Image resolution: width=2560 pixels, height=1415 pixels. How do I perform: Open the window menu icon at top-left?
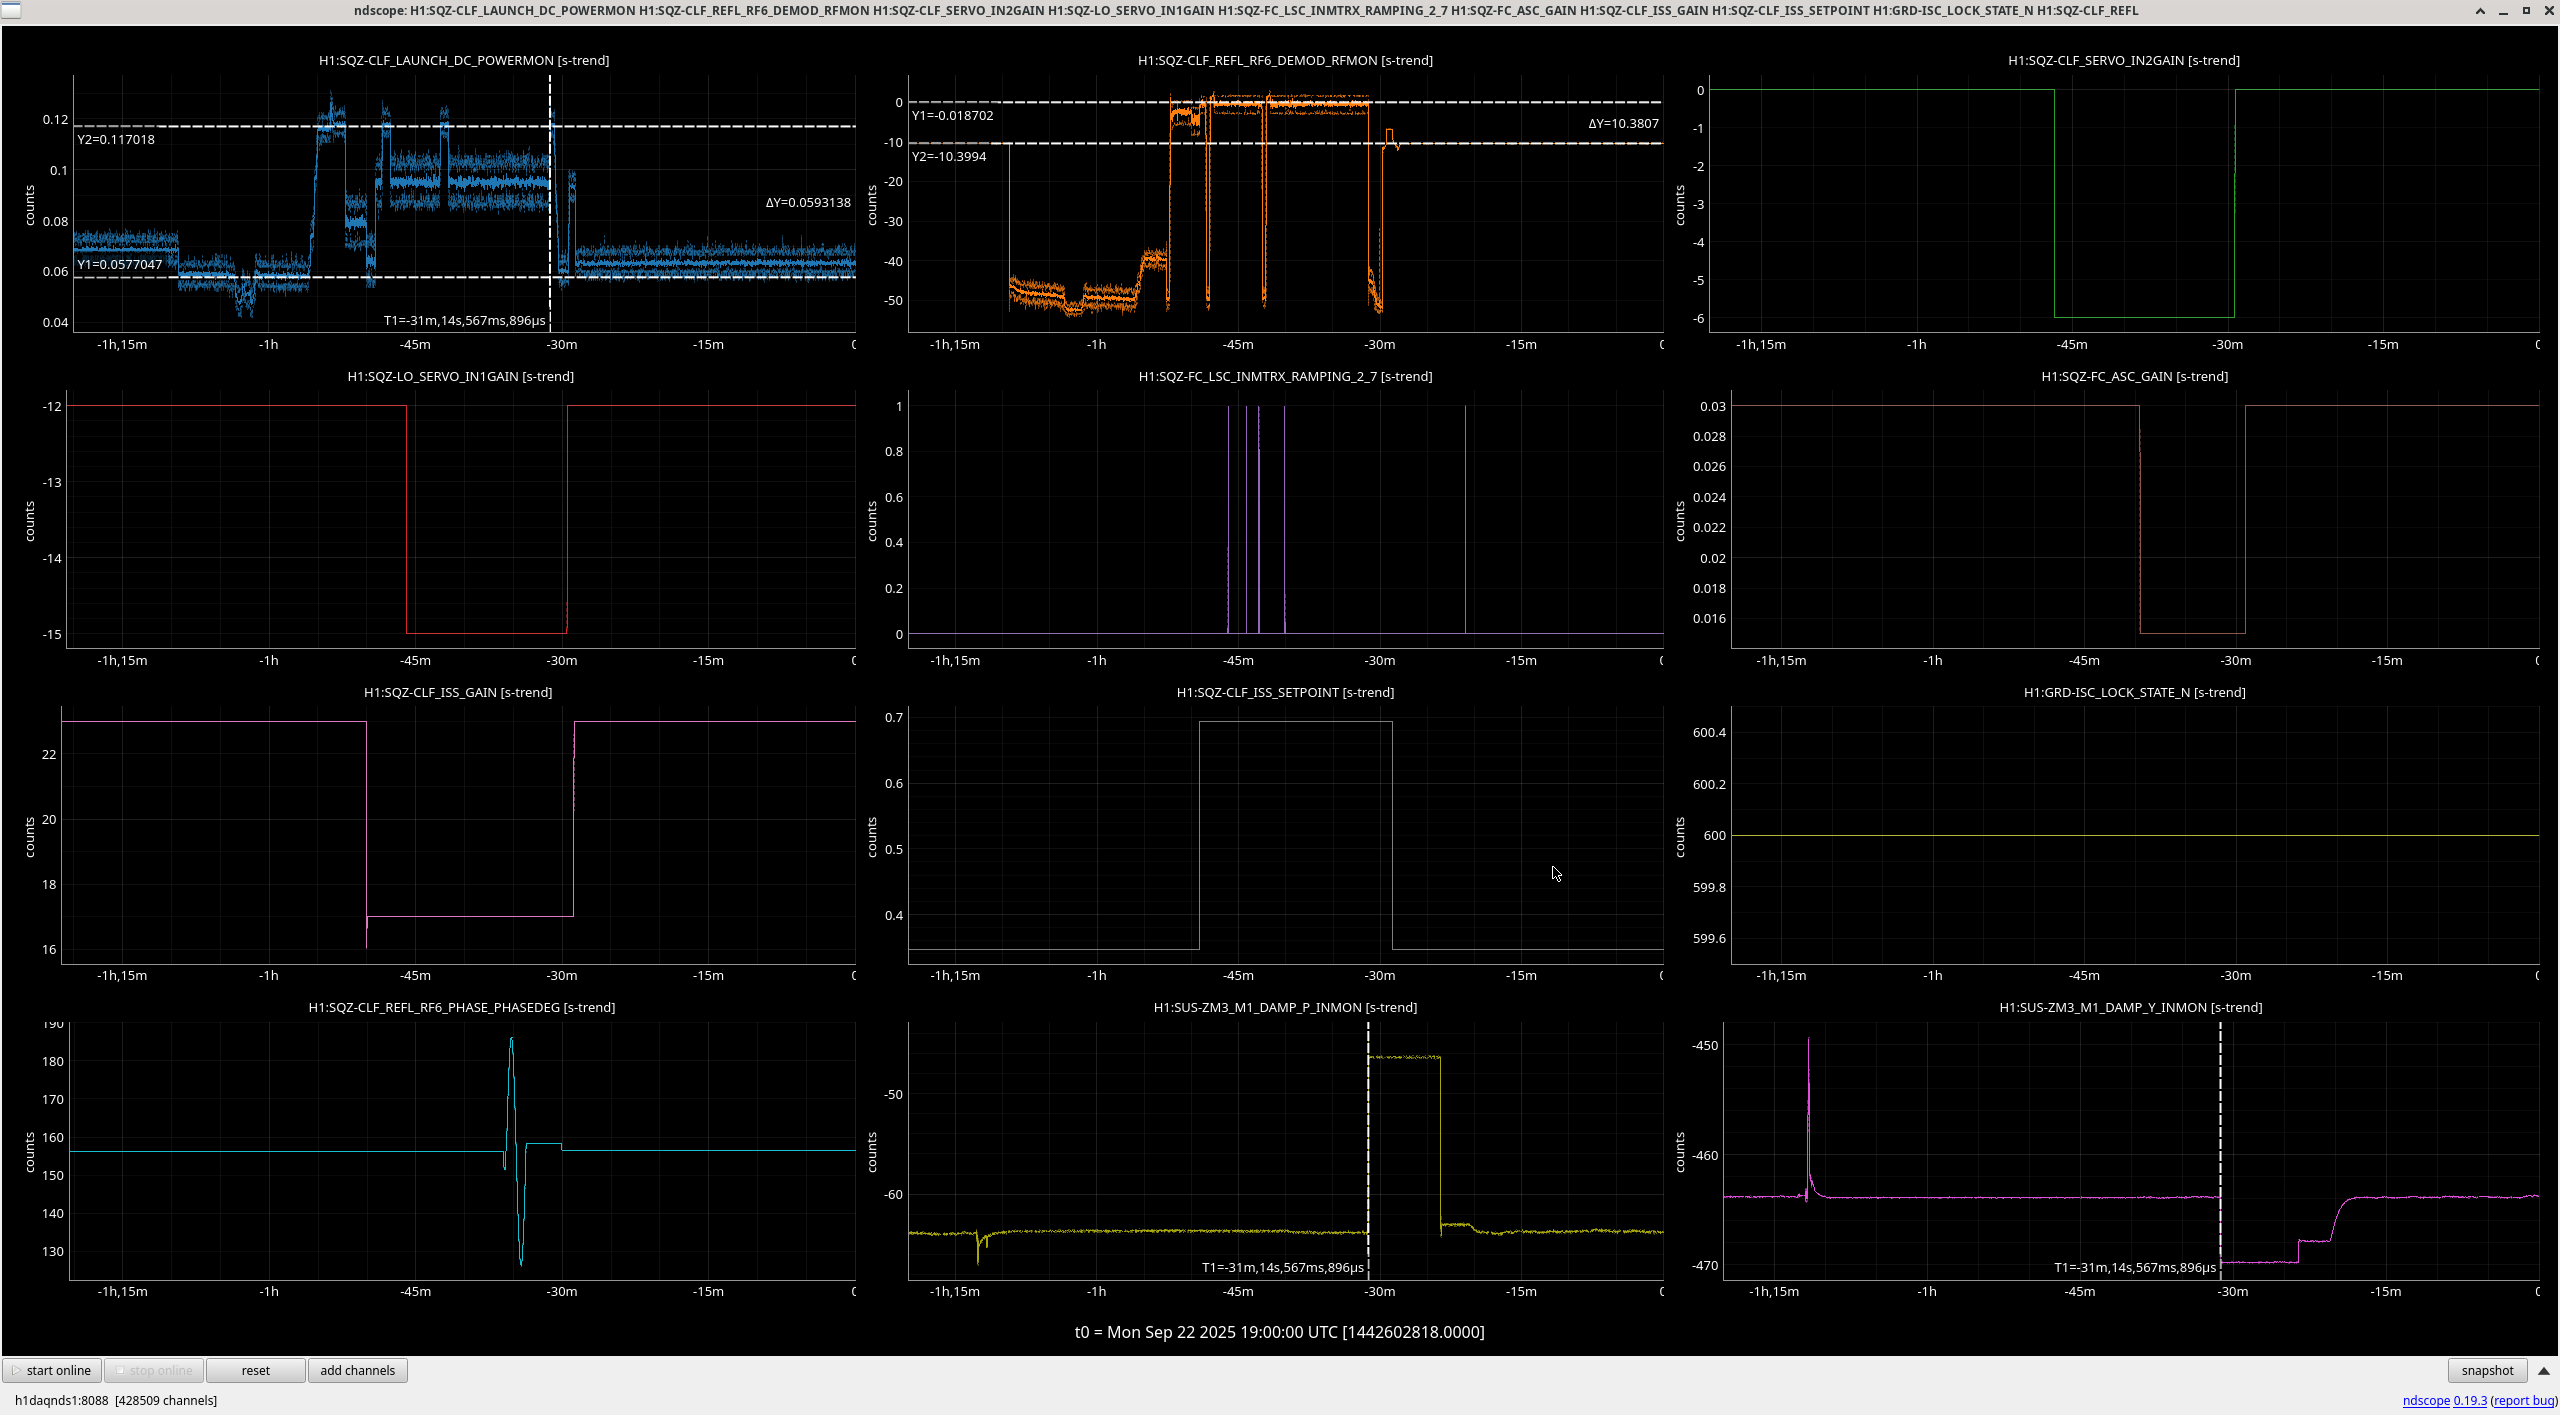coord(10,11)
